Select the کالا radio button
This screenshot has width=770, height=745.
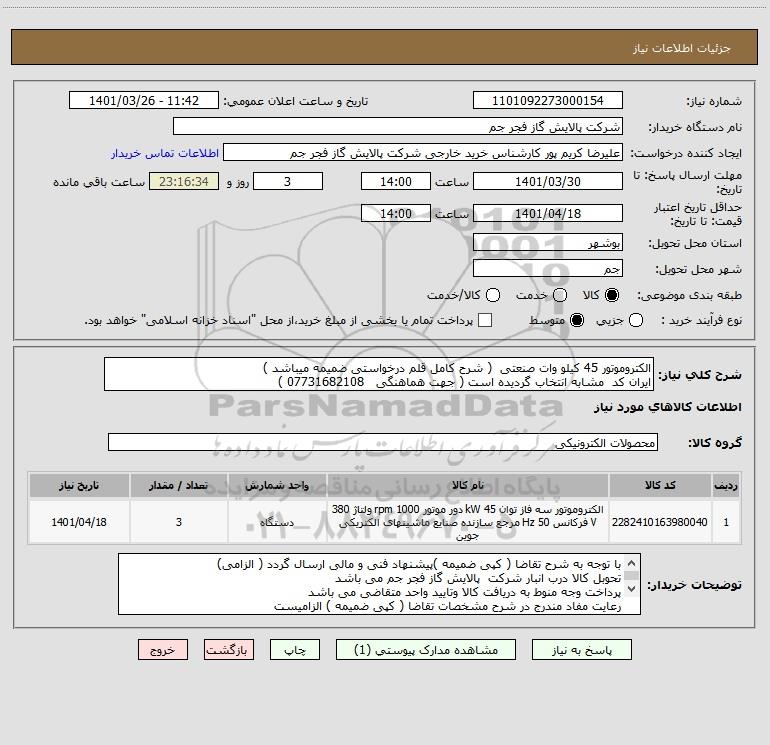click(612, 295)
